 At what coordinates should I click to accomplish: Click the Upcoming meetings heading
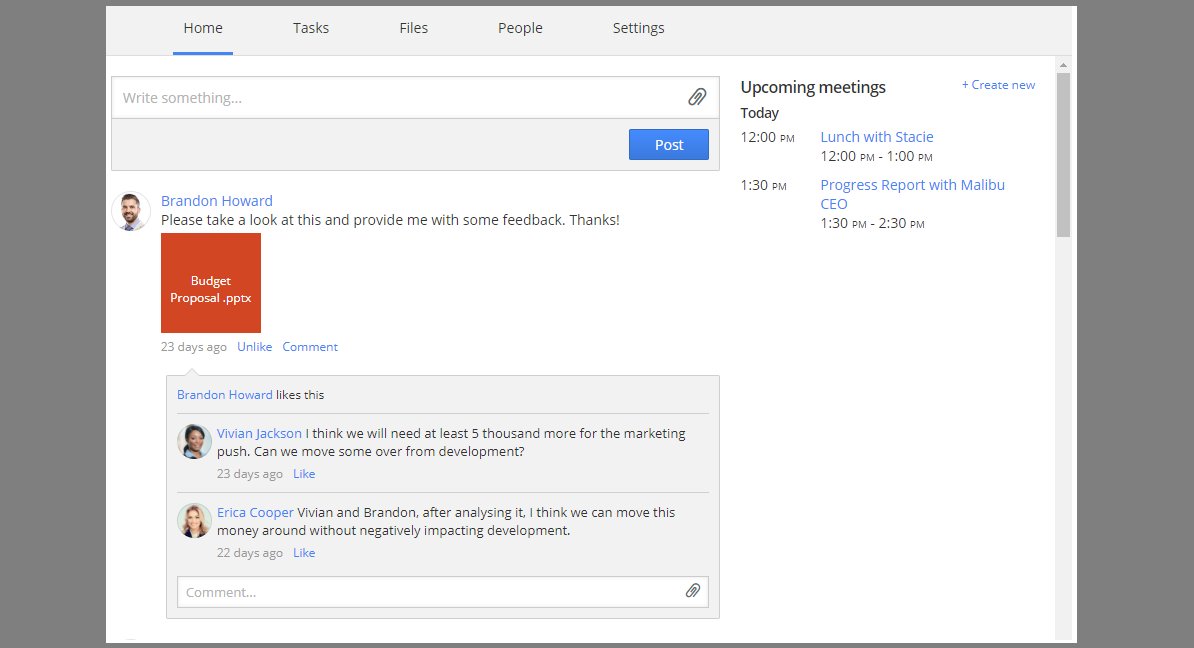point(812,88)
